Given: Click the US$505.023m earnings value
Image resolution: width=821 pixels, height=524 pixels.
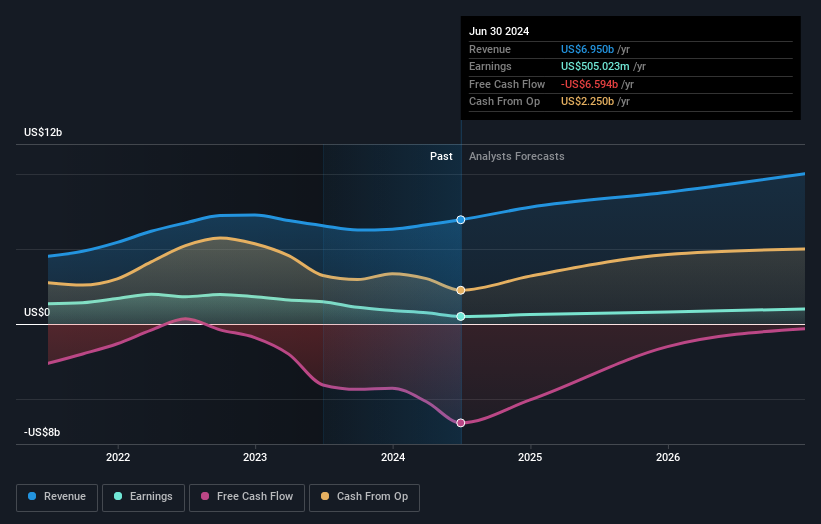Looking at the screenshot, I should point(595,66).
